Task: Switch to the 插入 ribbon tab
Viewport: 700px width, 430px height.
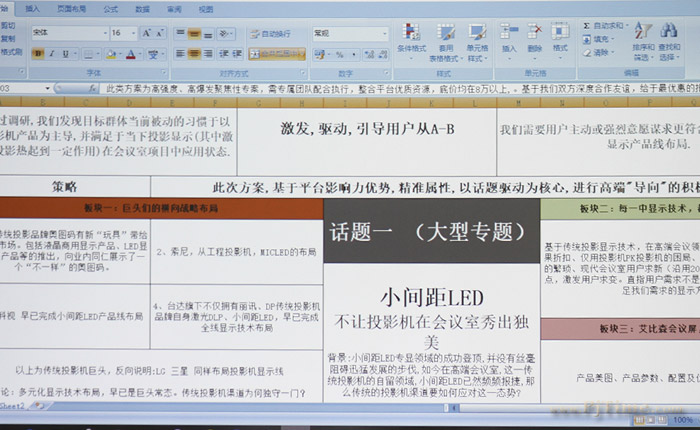Action: click(33, 8)
